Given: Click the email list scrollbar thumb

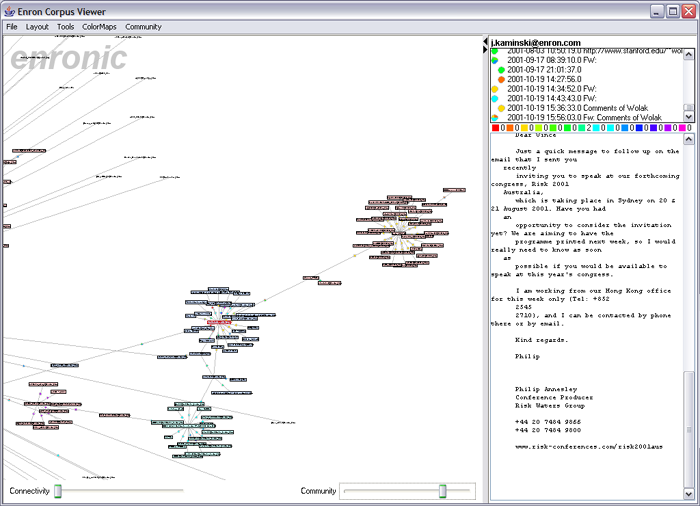Looking at the screenshot, I should (x=689, y=108).
